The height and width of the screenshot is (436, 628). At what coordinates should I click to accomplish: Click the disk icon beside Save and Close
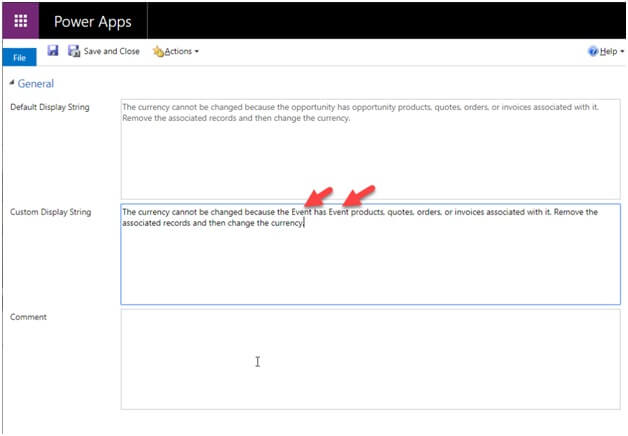[x=74, y=51]
